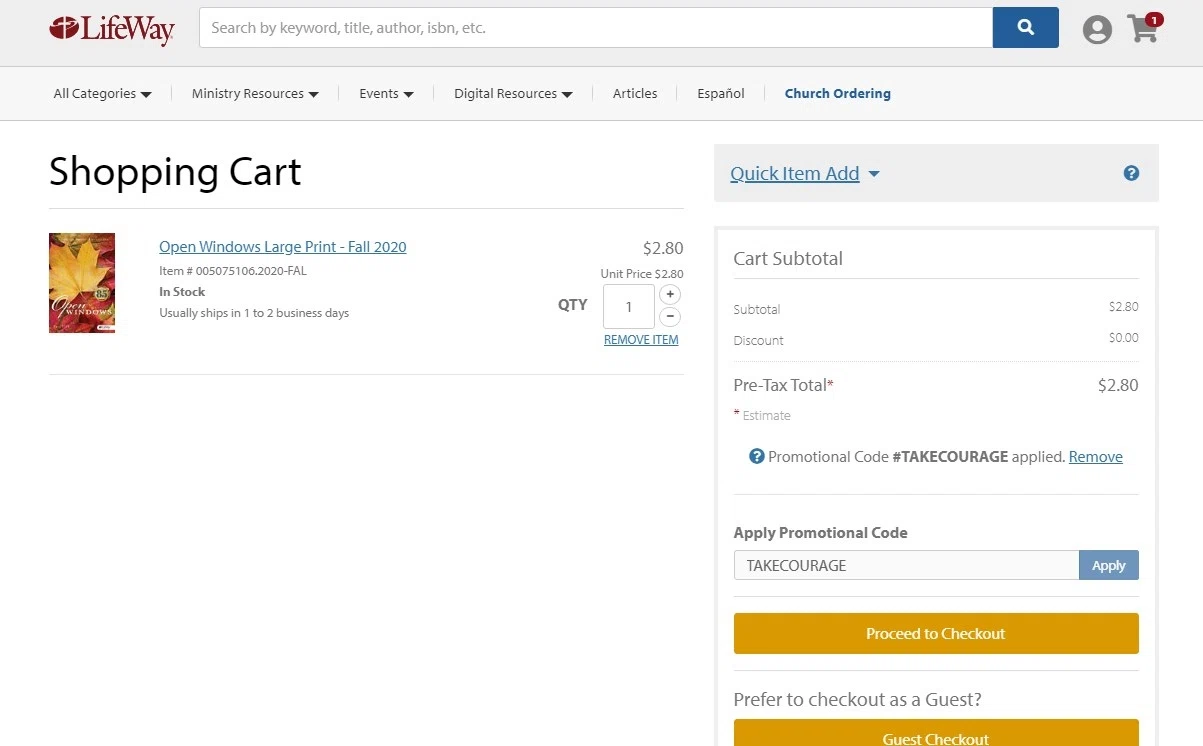Expand the Digital Resources menu
Image resolution: width=1203 pixels, height=746 pixels.
(513, 93)
